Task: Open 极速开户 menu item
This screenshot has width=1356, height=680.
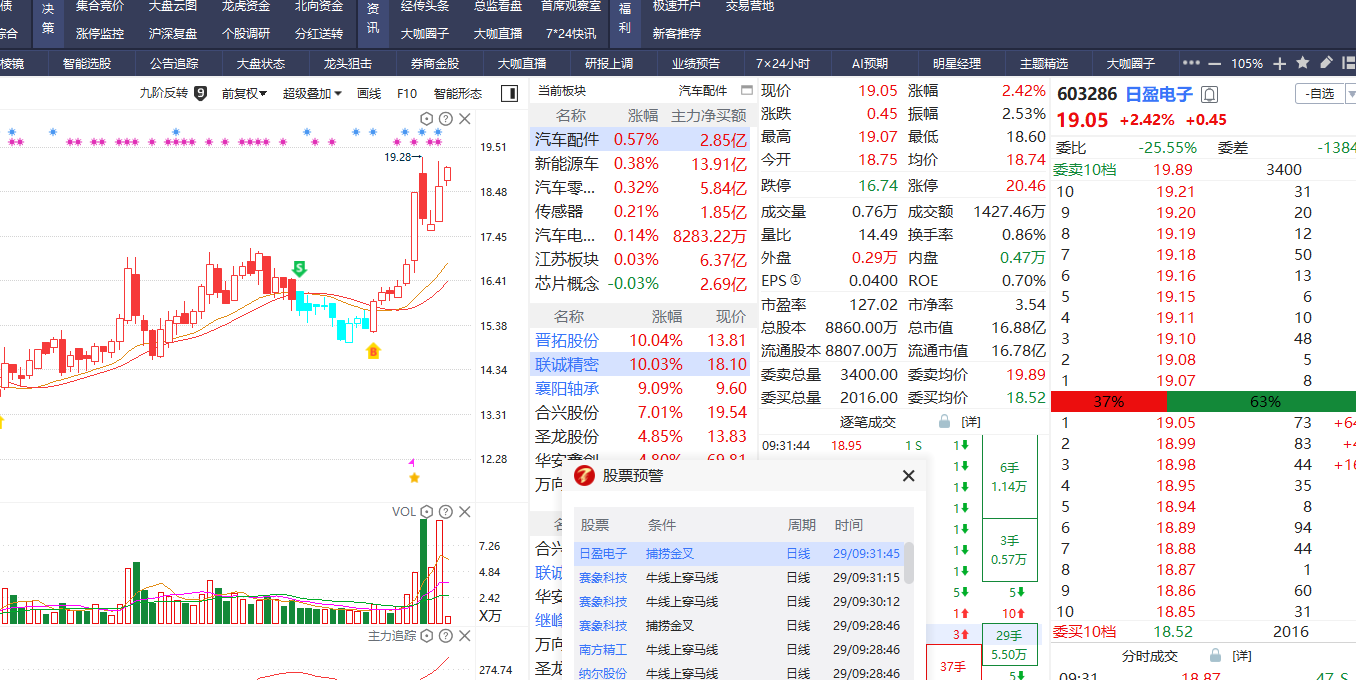Action: pos(677,6)
